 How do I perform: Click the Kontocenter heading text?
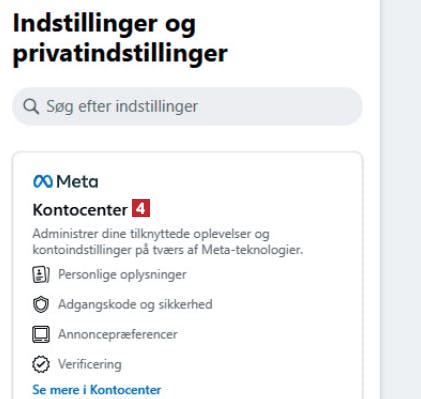(x=80, y=210)
